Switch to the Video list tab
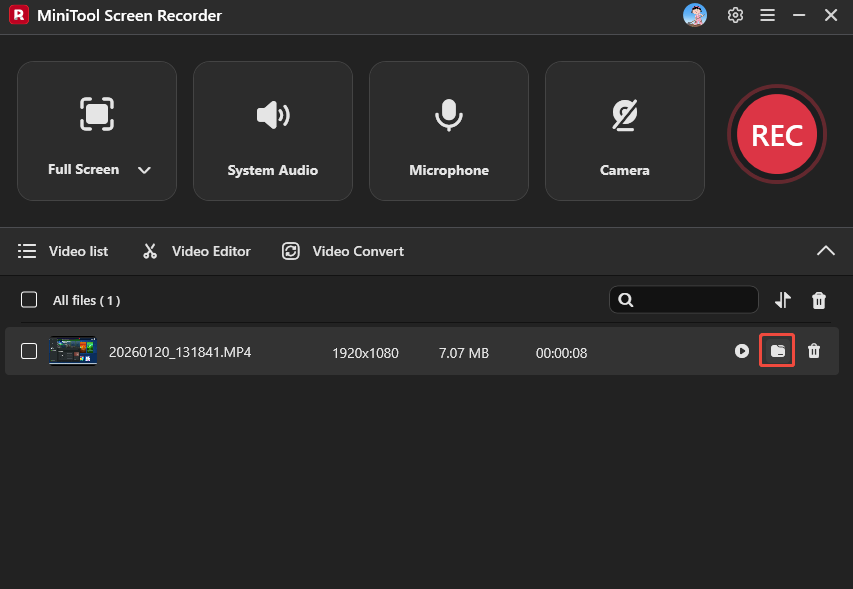Image resolution: width=853 pixels, height=589 pixels. click(x=62, y=251)
